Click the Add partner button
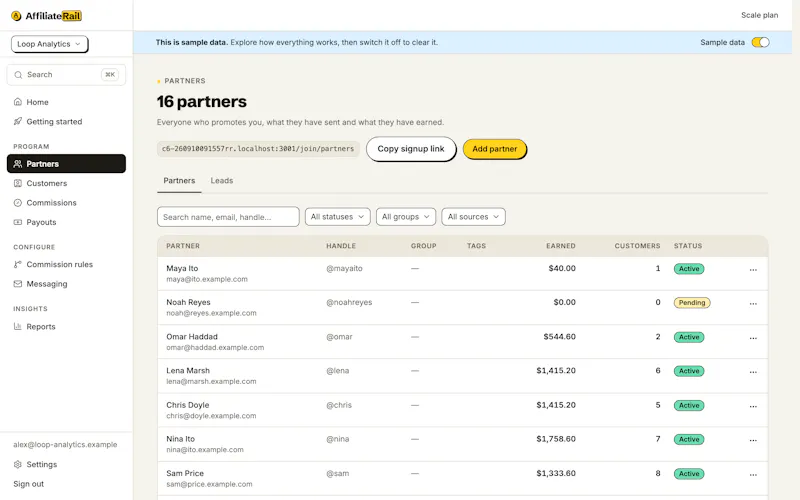Screen dimensions: 800x500 [x=494, y=149]
